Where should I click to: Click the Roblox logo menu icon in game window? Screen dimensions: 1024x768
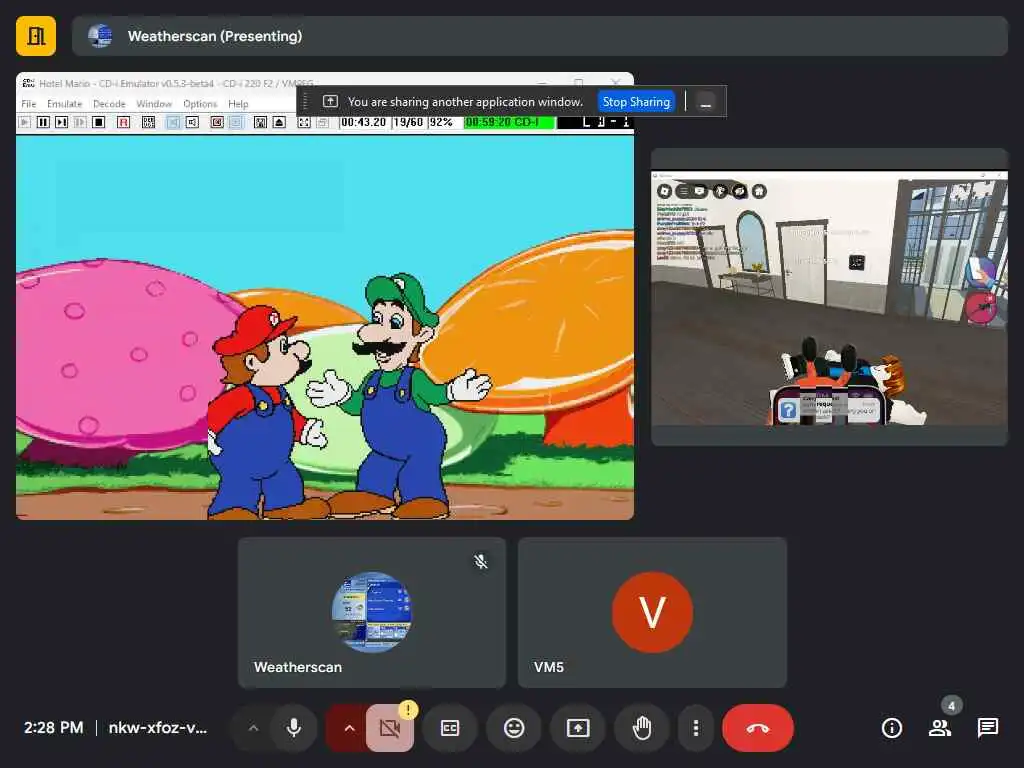tap(665, 191)
